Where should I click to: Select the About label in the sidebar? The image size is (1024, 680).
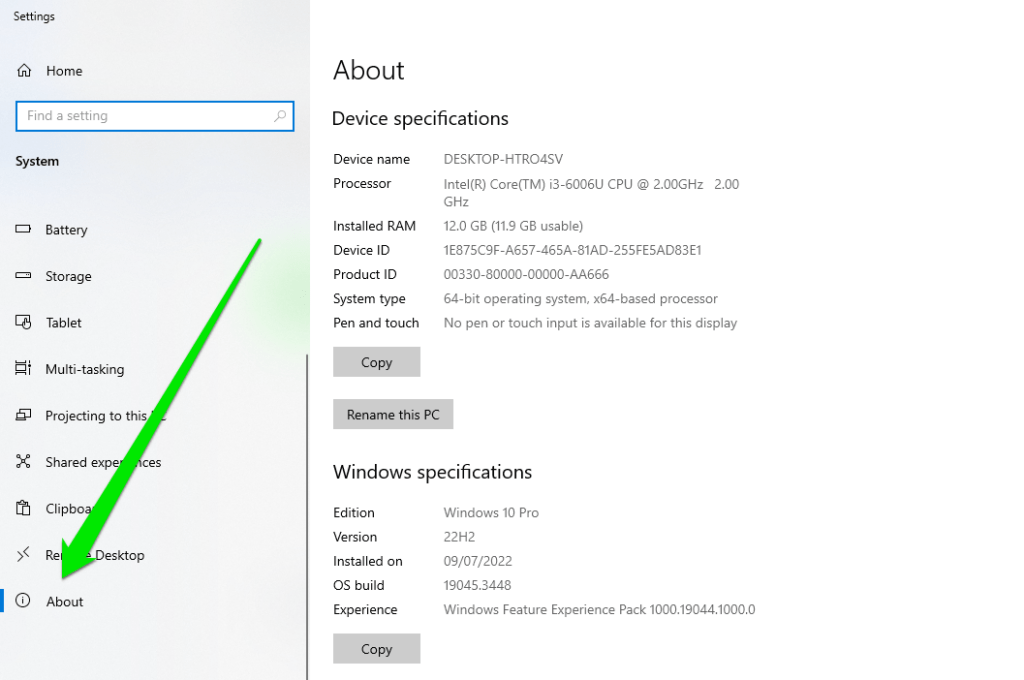tap(65, 602)
